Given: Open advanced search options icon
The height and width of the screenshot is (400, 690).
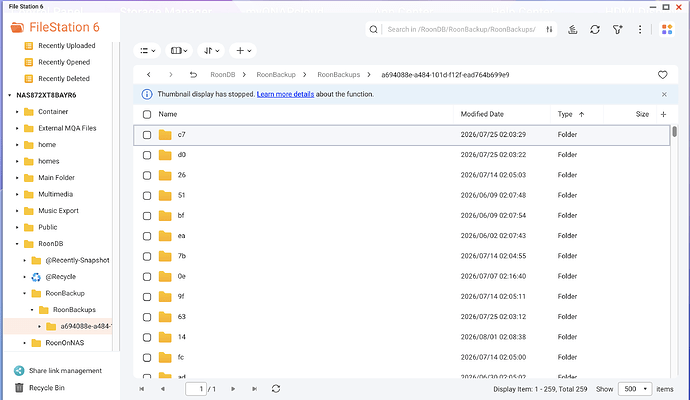Looking at the screenshot, I should (549, 29).
